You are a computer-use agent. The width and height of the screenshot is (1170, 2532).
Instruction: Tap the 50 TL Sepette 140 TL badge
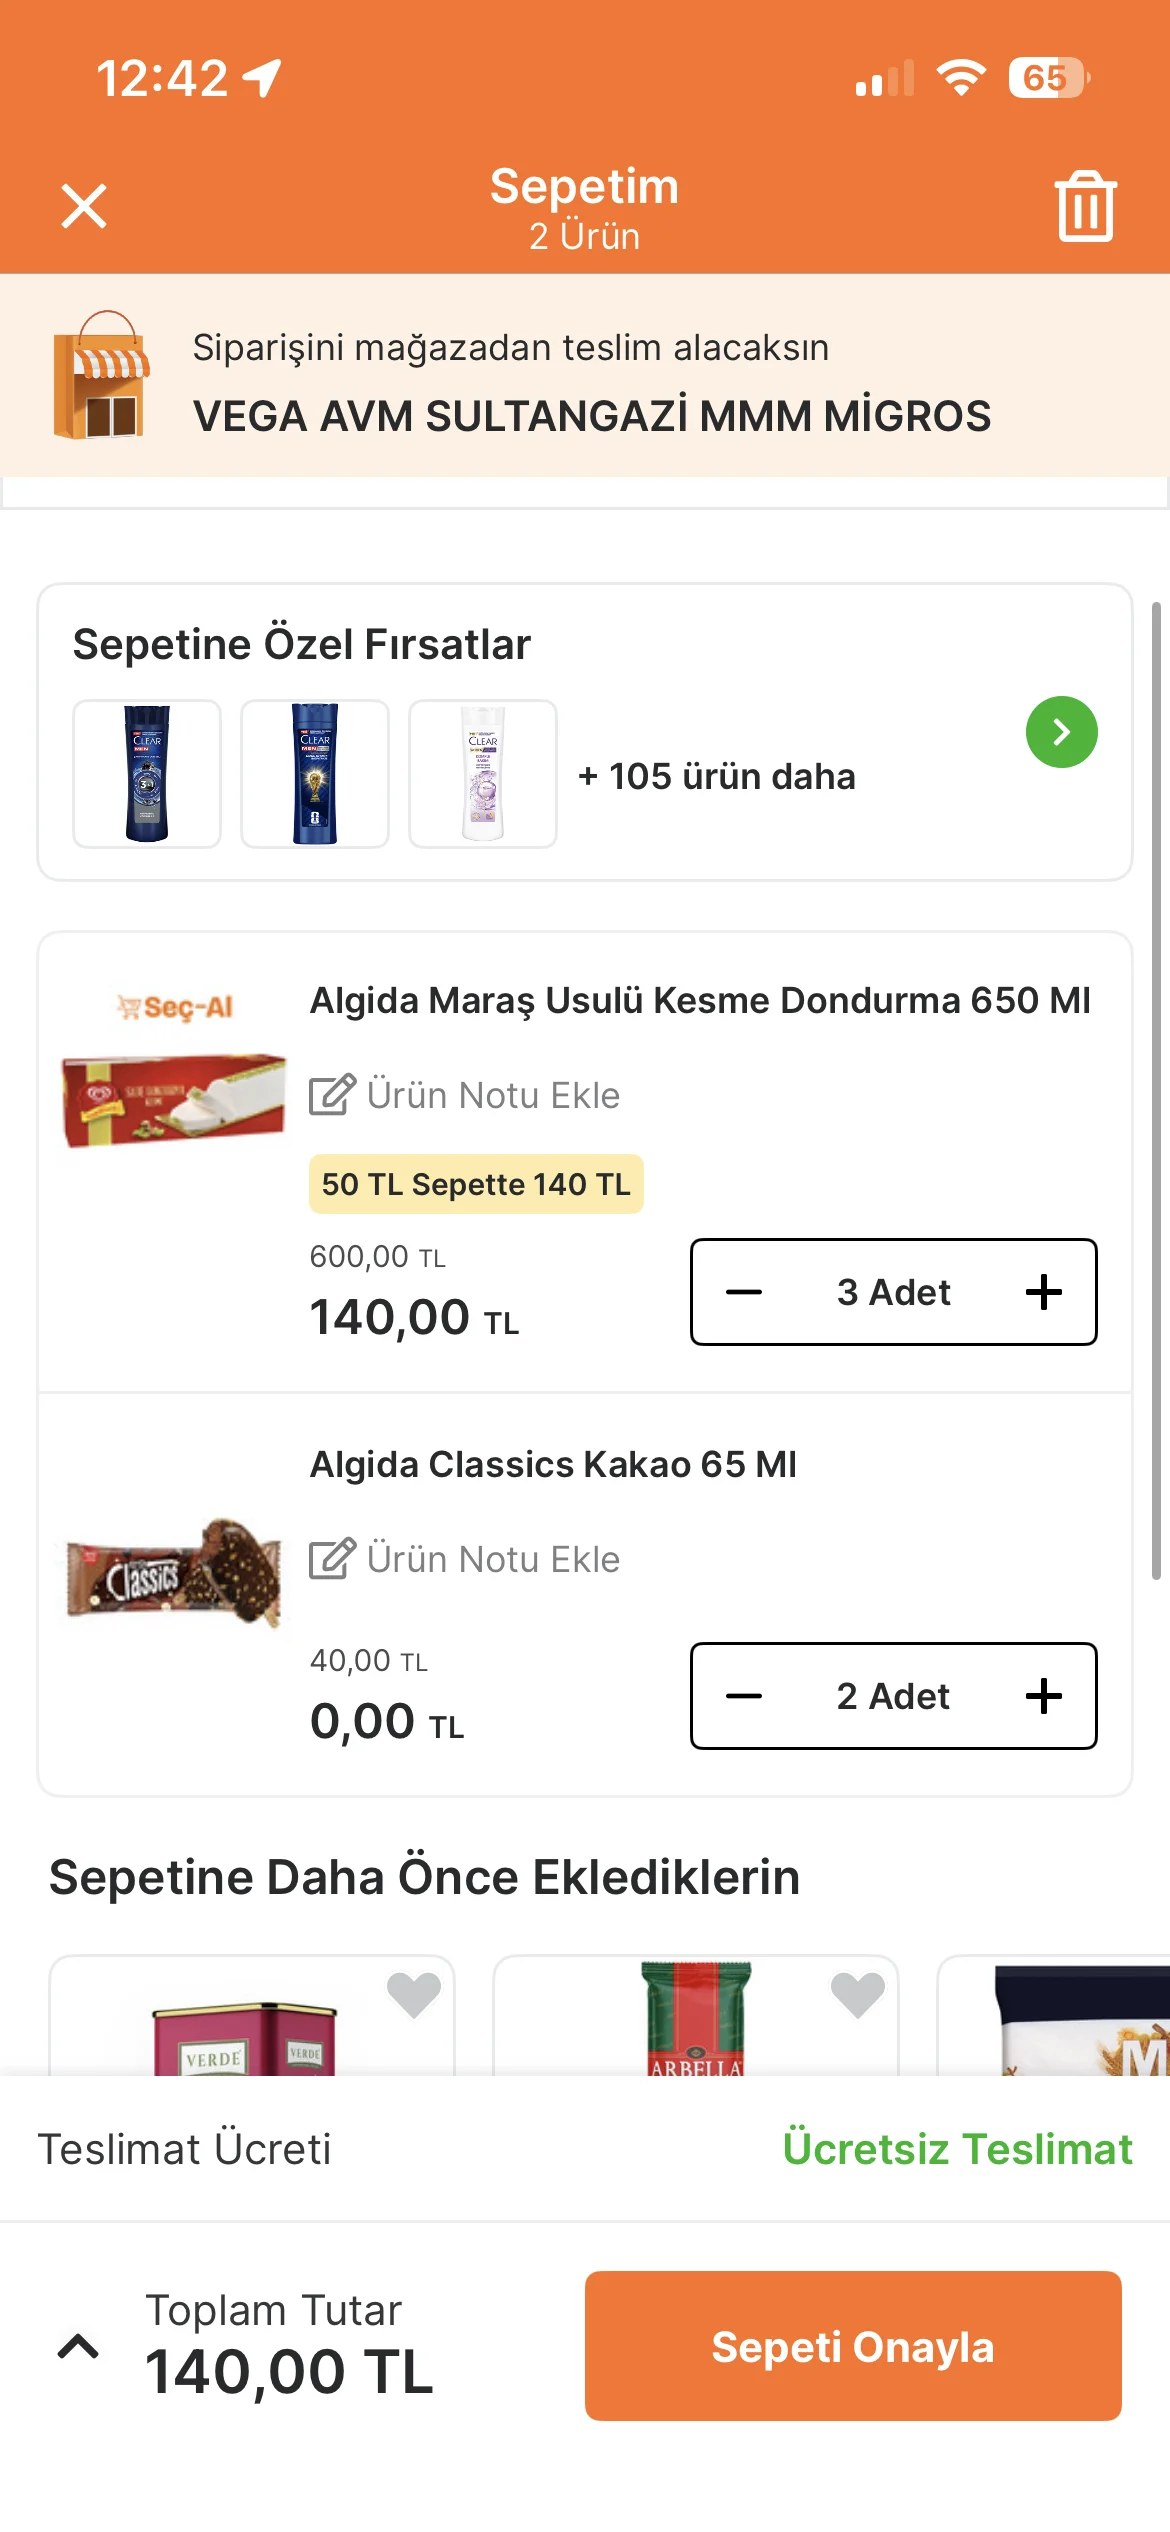476,1184
